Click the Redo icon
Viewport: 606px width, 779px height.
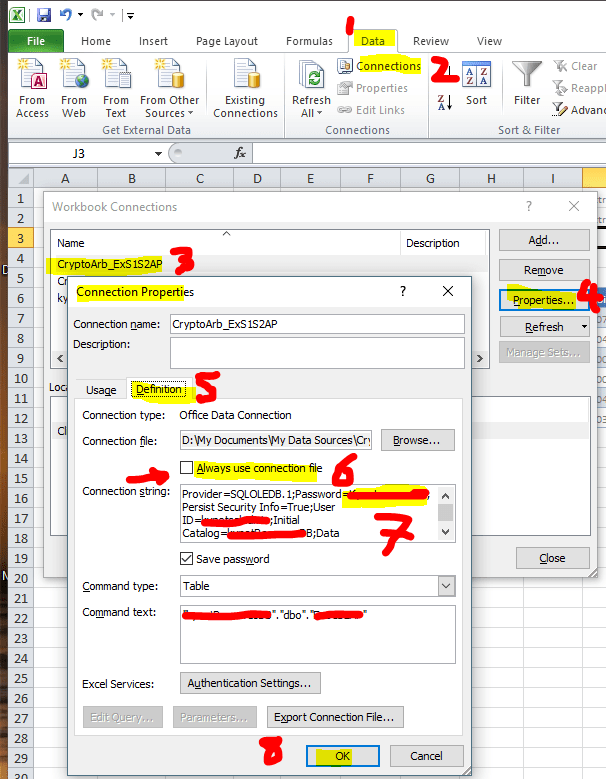pos(97,15)
